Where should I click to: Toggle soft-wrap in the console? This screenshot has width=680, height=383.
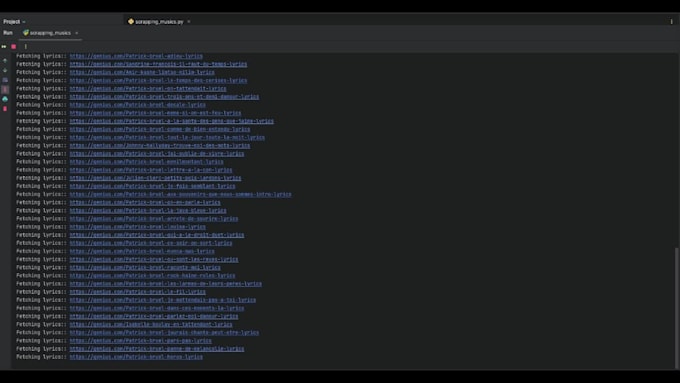coord(5,80)
